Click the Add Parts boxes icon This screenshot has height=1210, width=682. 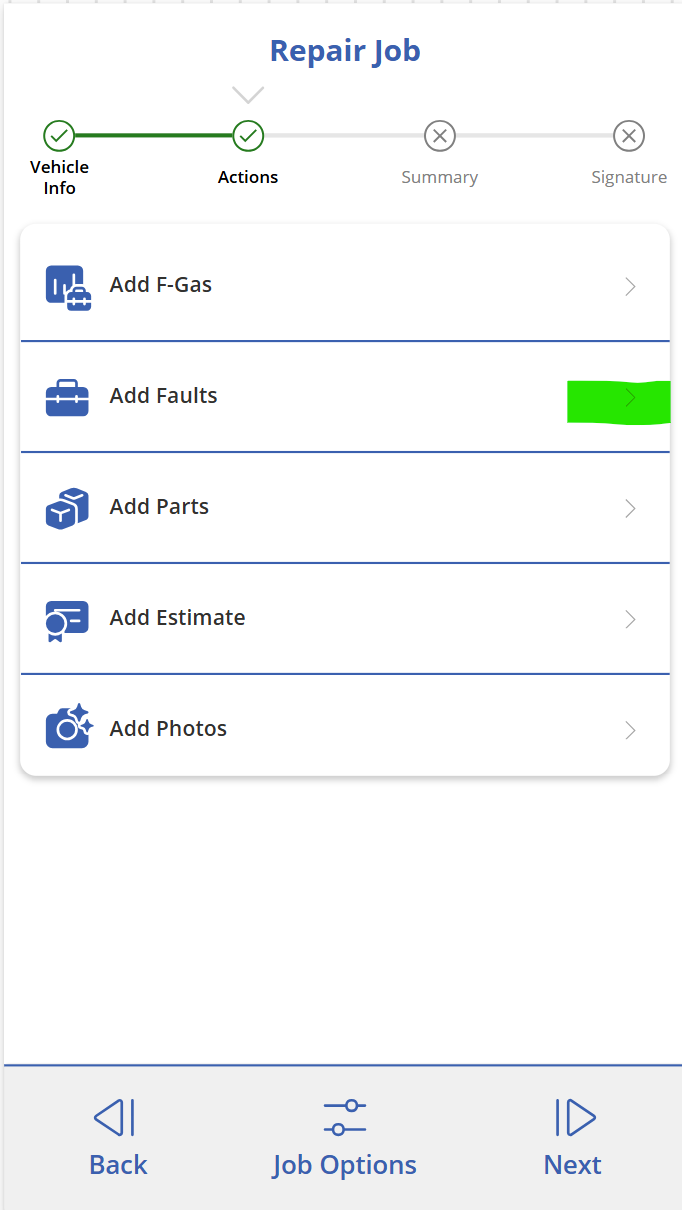pyautogui.click(x=67, y=508)
